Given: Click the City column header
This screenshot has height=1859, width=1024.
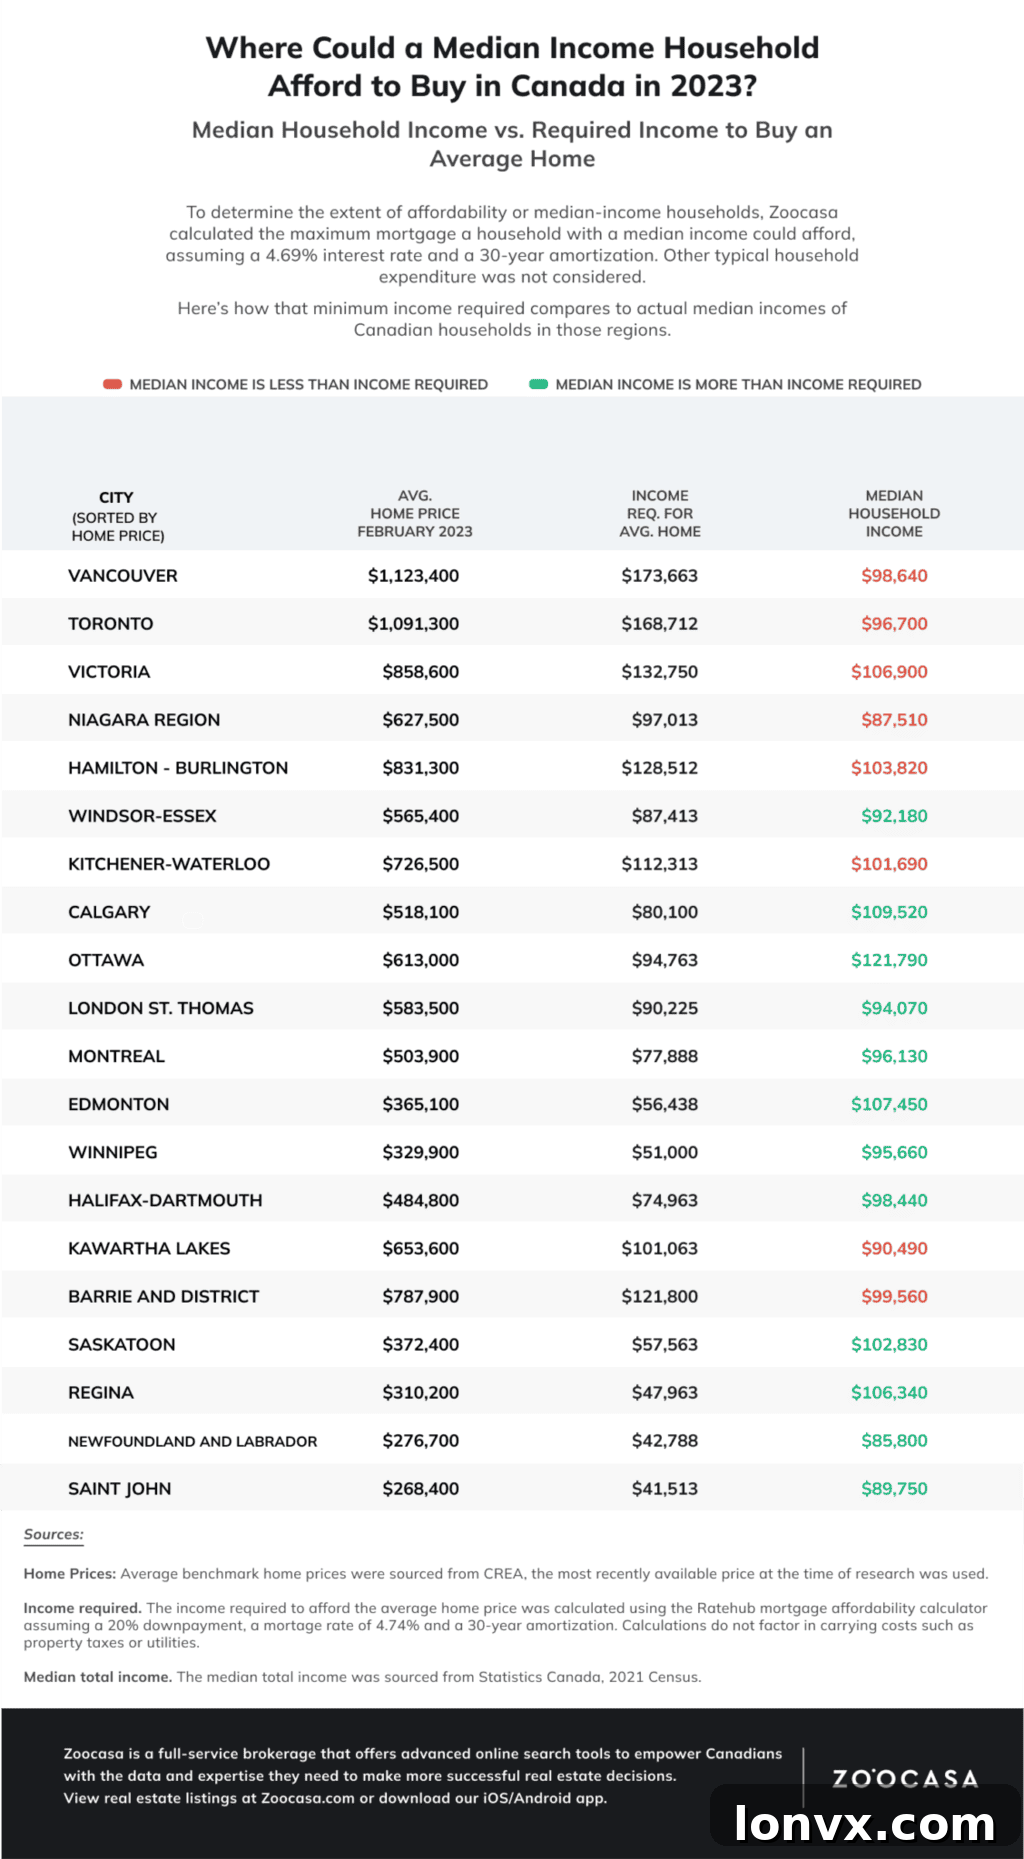Looking at the screenshot, I should (x=117, y=516).
